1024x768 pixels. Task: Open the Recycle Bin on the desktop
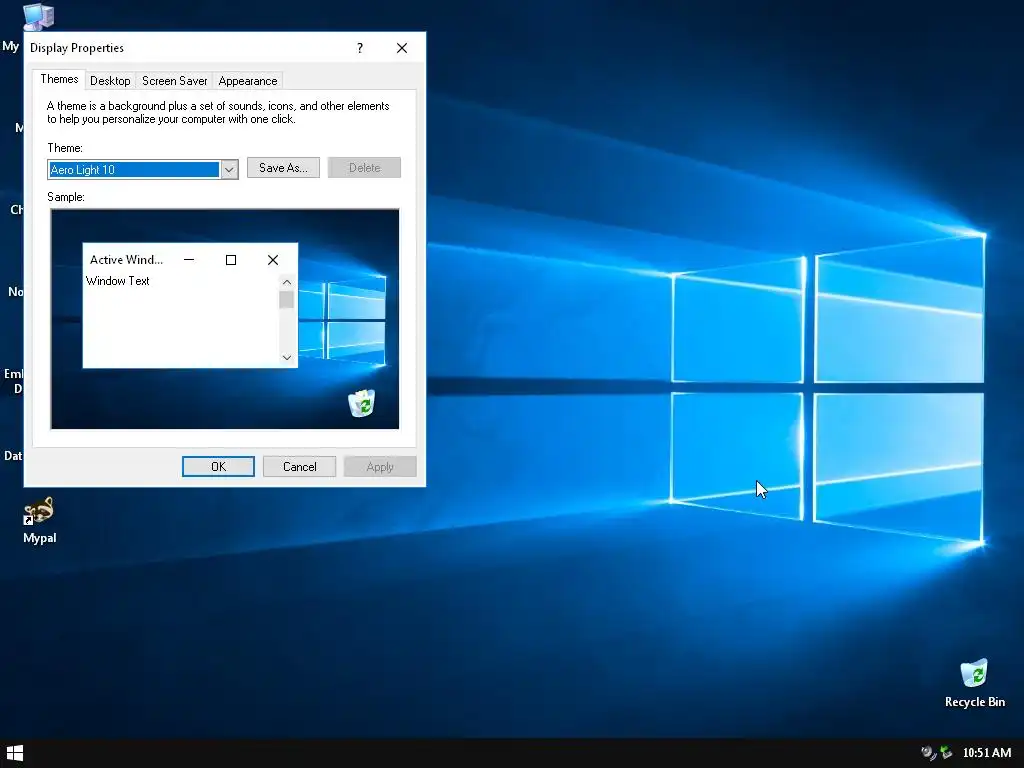coord(974,683)
